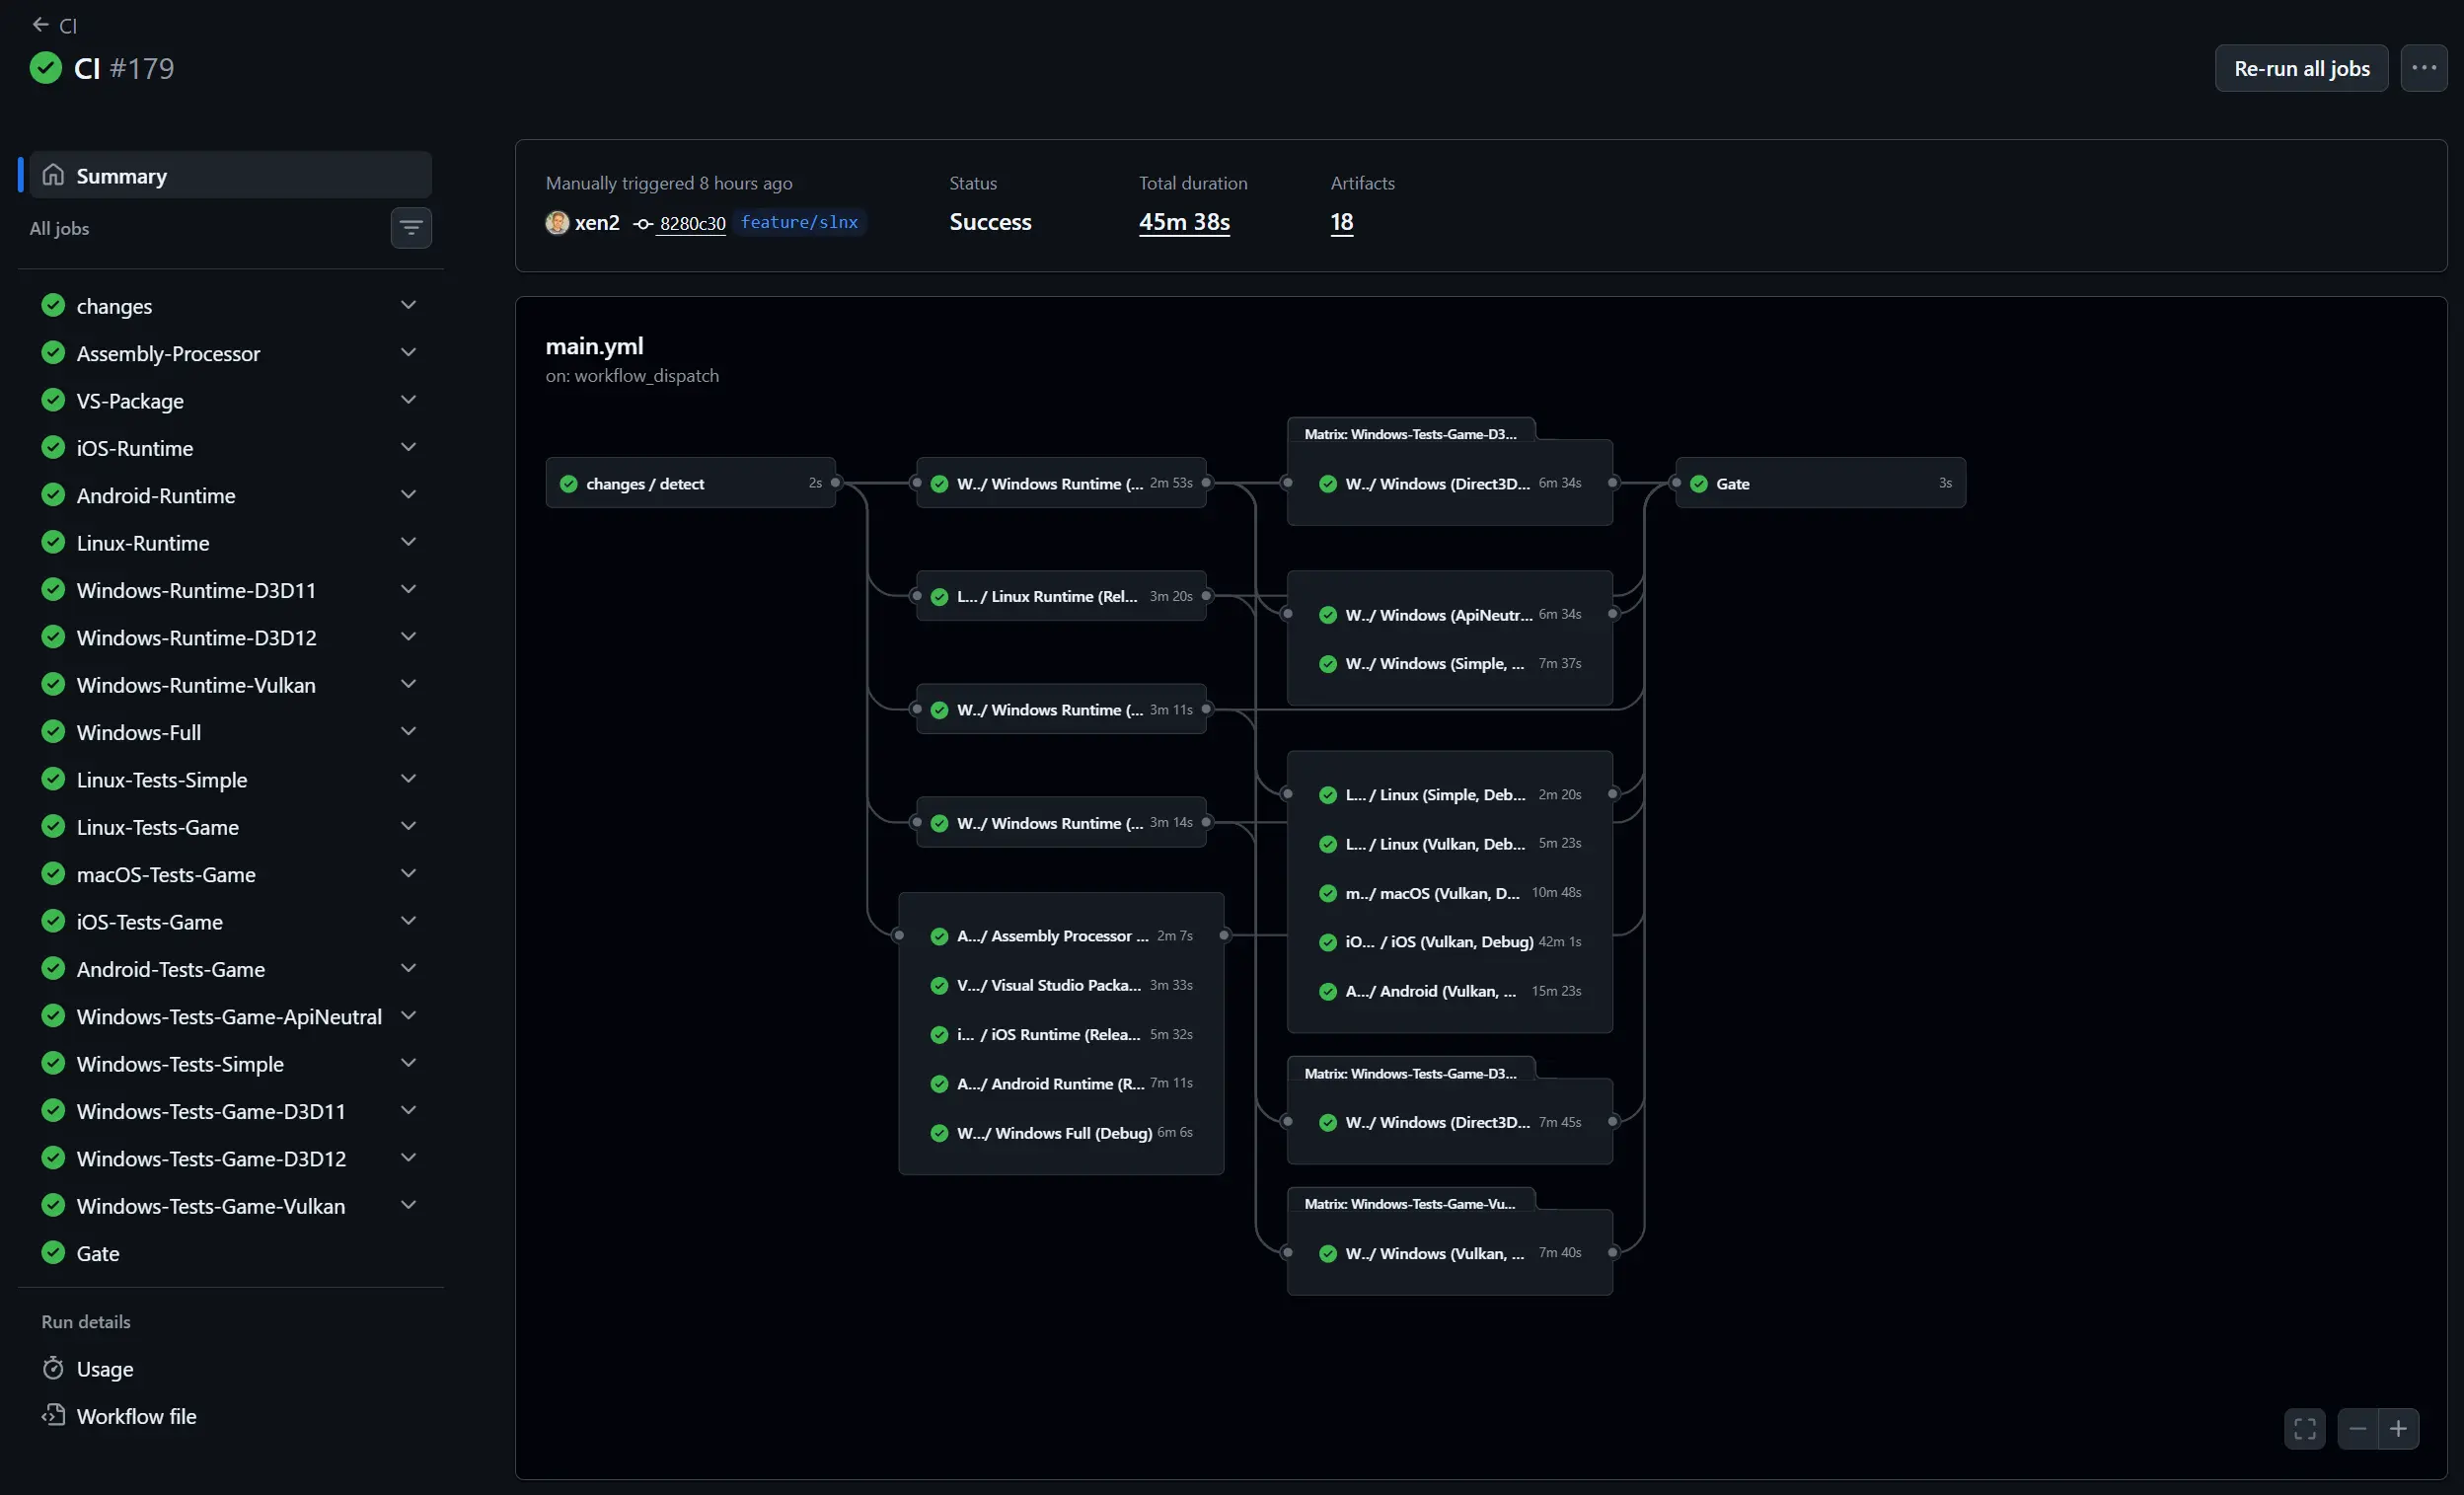Screen dimensions: 2464x1495
Task: Open Linux Runtime (Rel... graph node
Action: click(1061, 596)
